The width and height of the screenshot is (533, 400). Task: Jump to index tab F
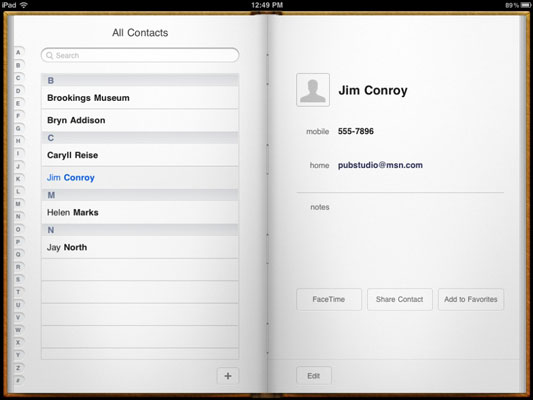coord(18,116)
